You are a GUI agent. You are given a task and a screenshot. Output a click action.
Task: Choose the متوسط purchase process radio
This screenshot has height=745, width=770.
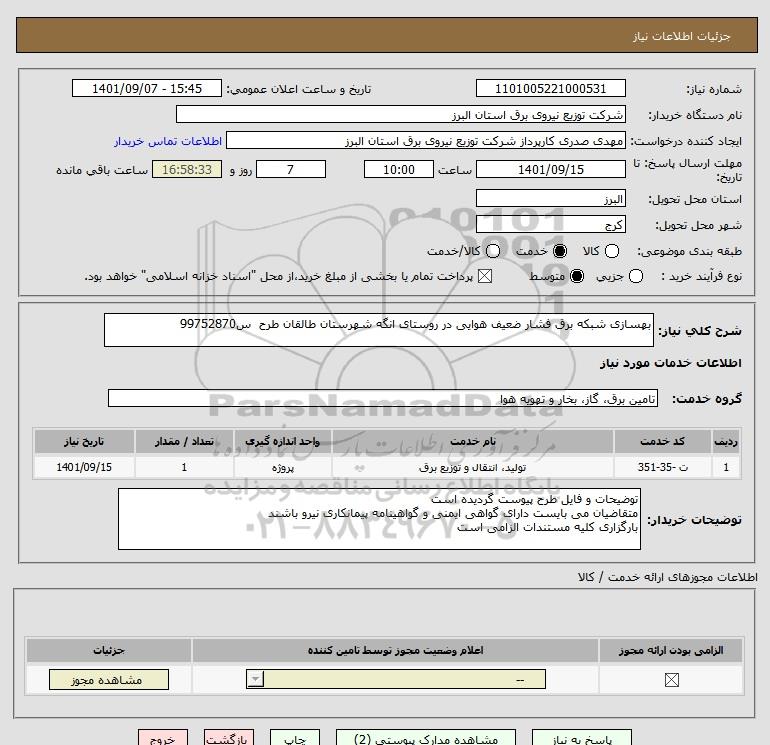(577, 276)
